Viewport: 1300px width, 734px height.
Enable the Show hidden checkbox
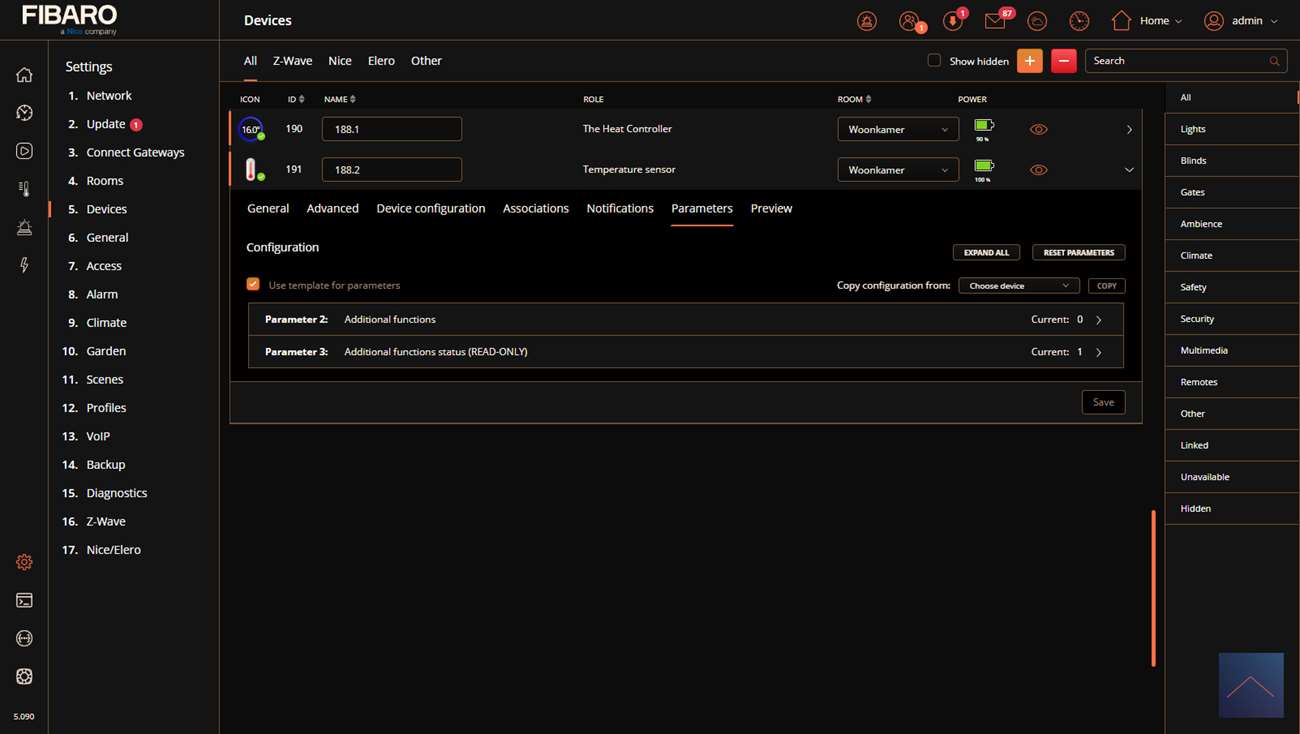pos(934,60)
